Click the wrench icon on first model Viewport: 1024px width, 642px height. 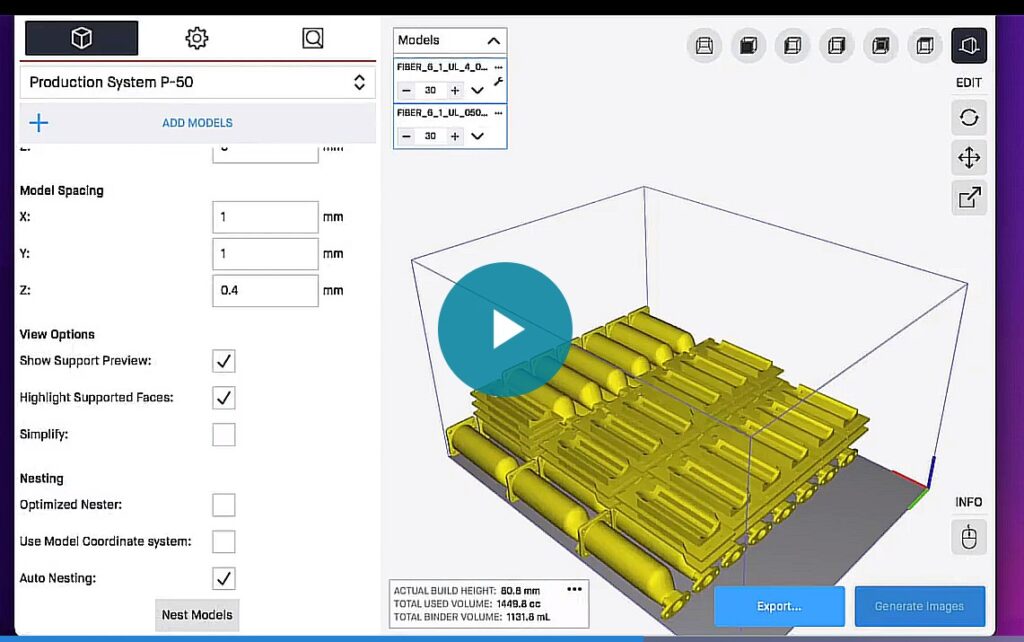click(498, 82)
